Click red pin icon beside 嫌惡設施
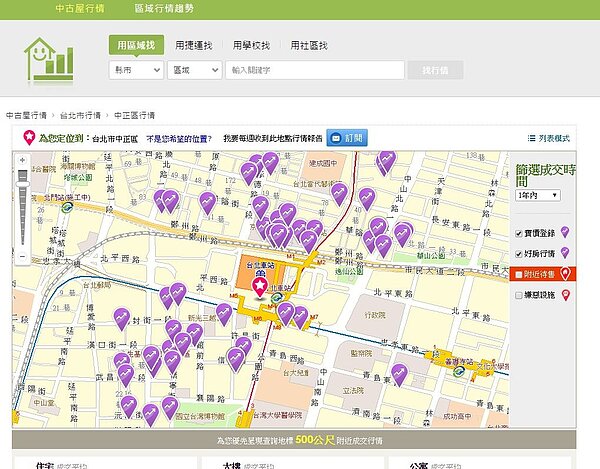The image size is (600, 469). click(565, 295)
